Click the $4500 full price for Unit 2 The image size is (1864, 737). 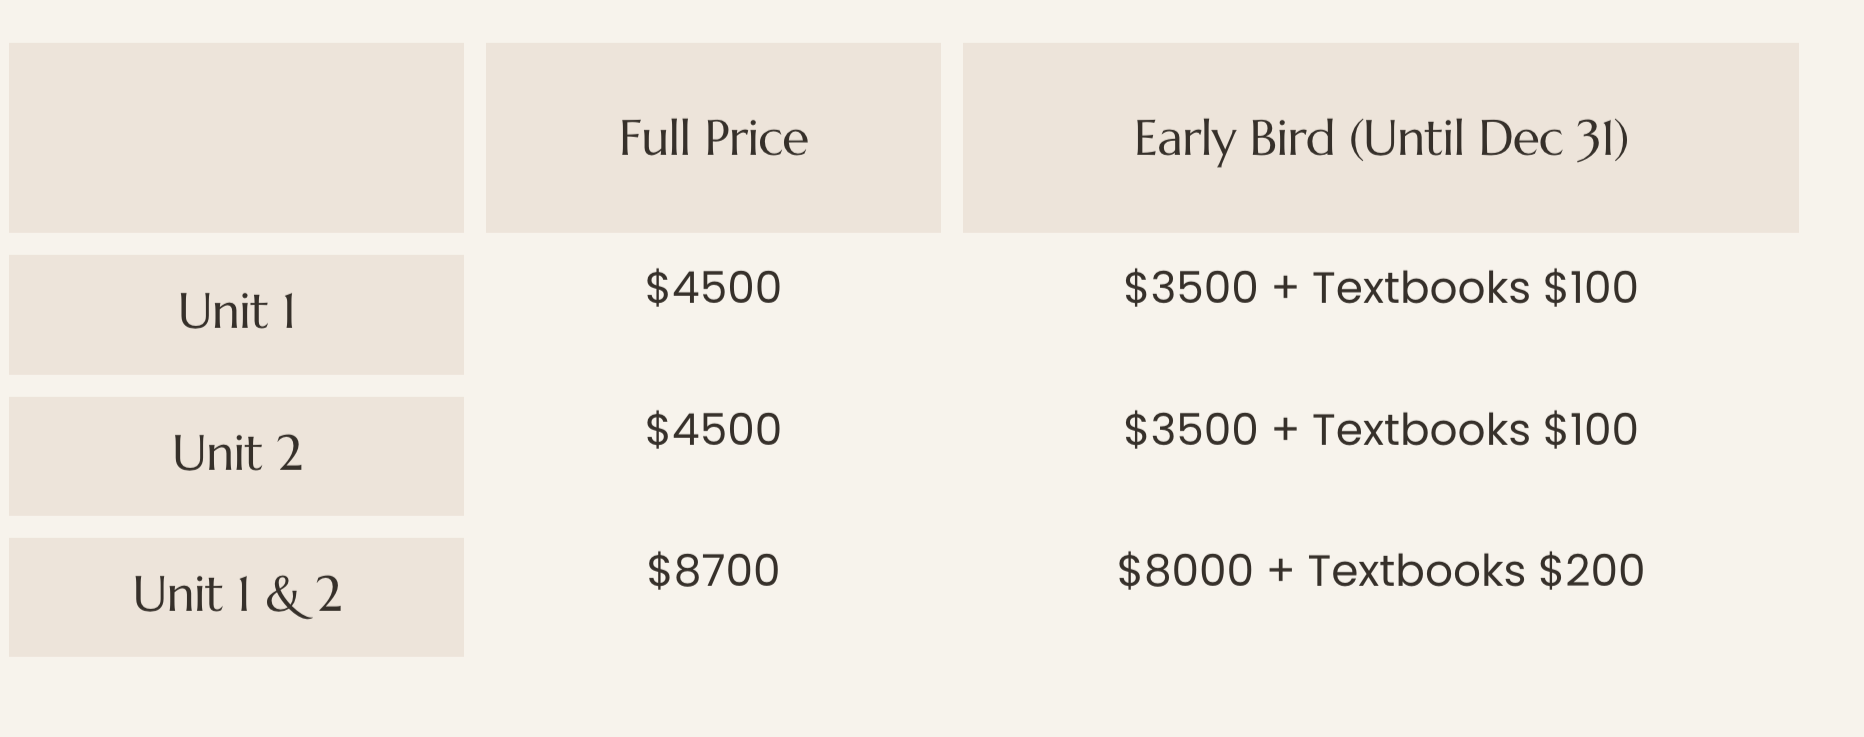tap(713, 430)
